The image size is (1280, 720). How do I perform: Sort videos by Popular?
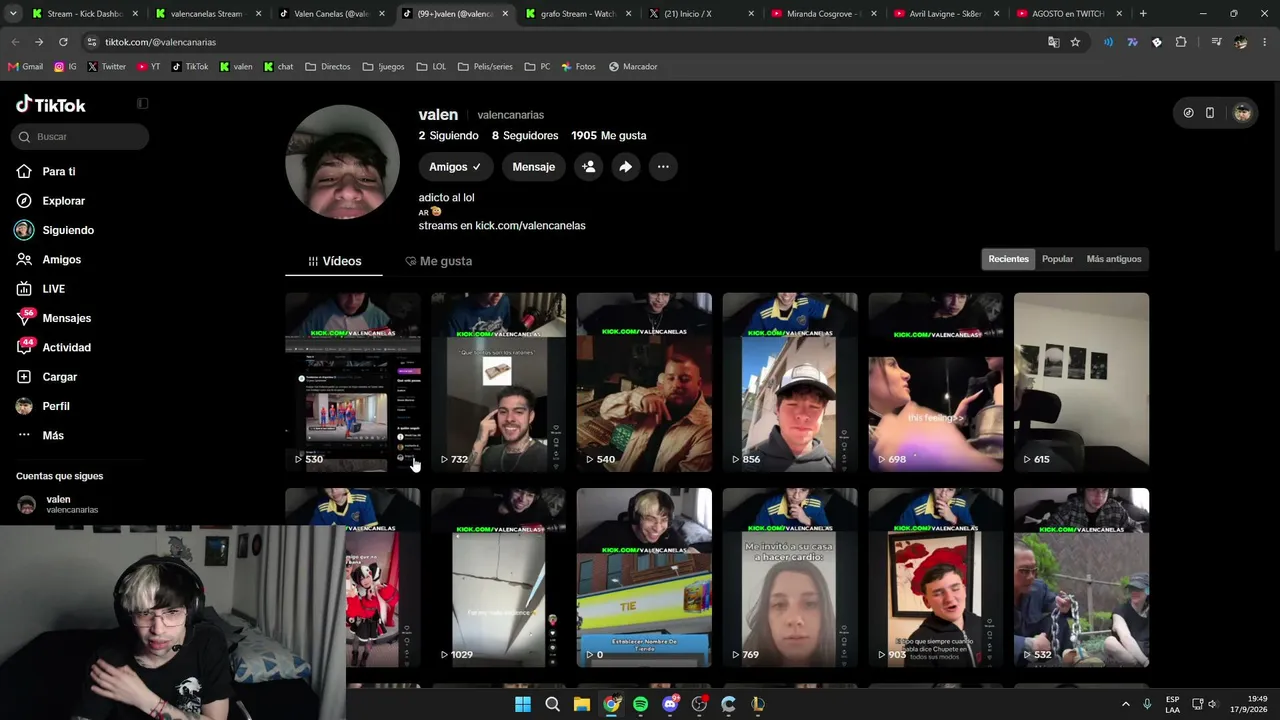1057,259
